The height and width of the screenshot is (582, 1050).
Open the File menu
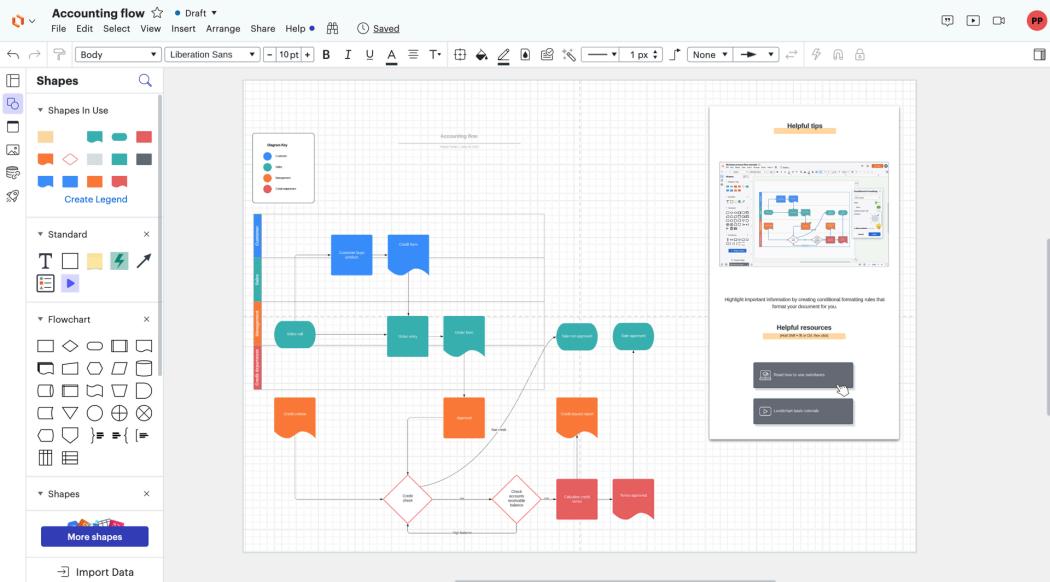pos(59,29)
